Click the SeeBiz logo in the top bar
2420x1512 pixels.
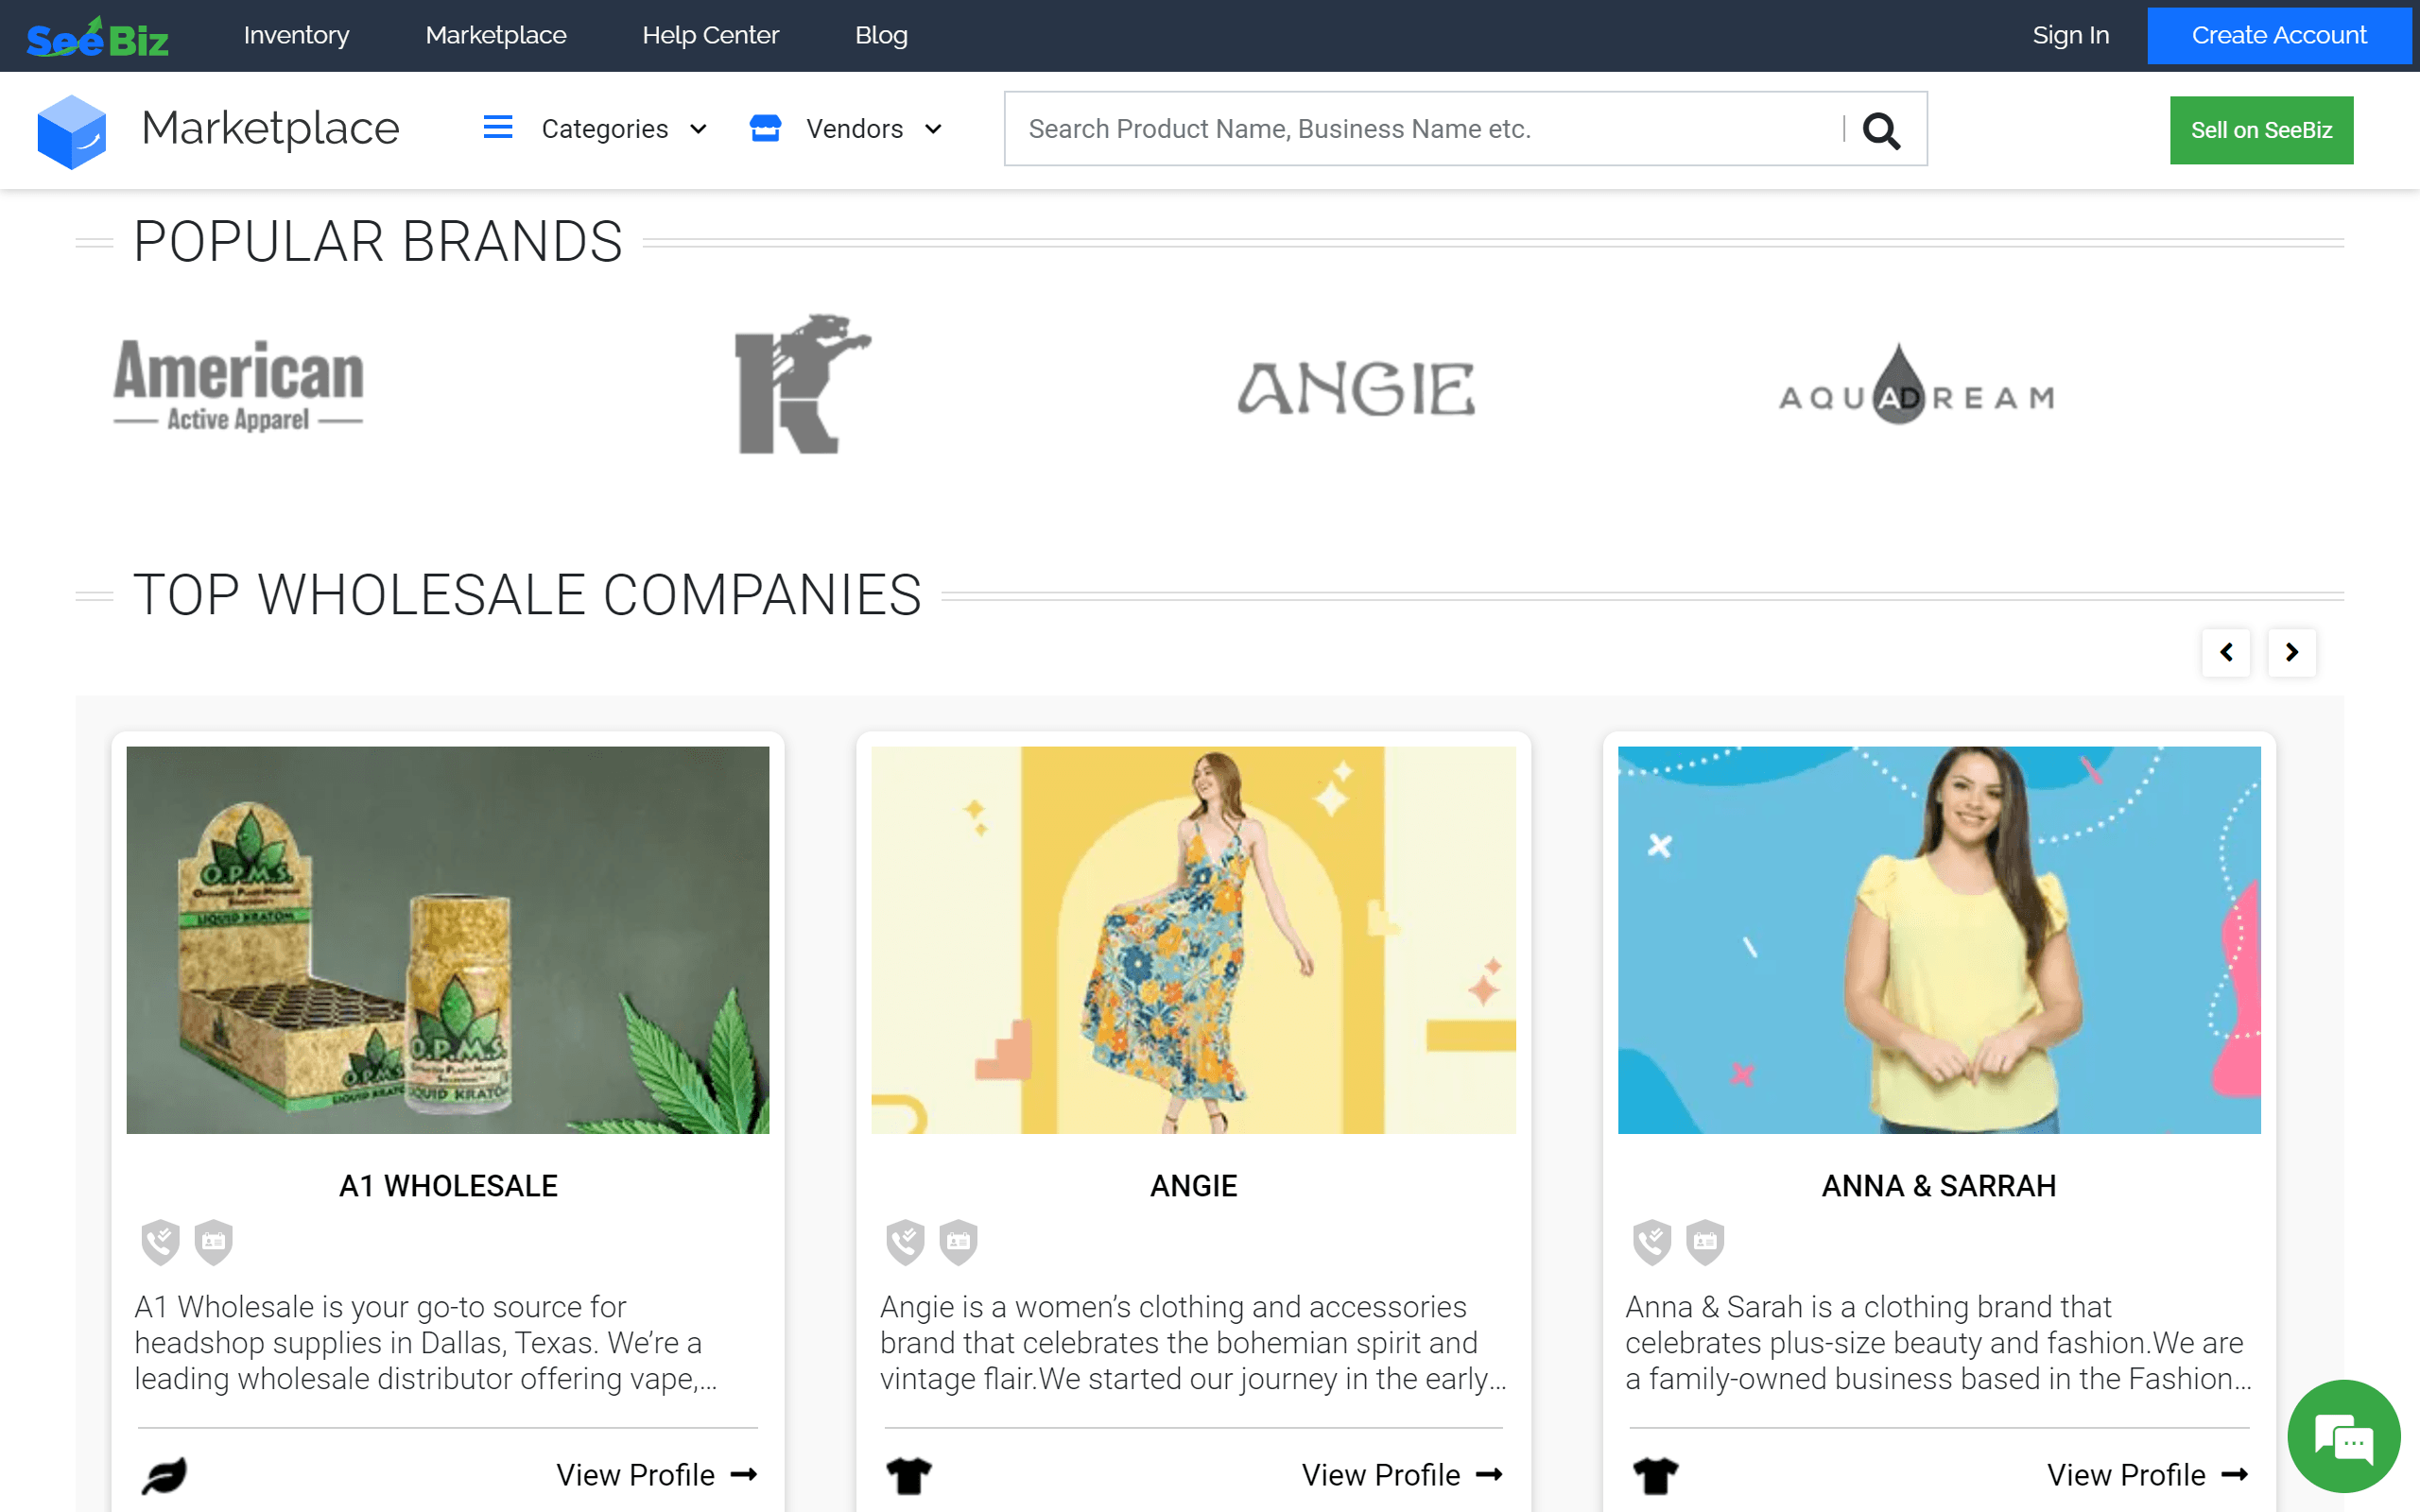(97, 35)
